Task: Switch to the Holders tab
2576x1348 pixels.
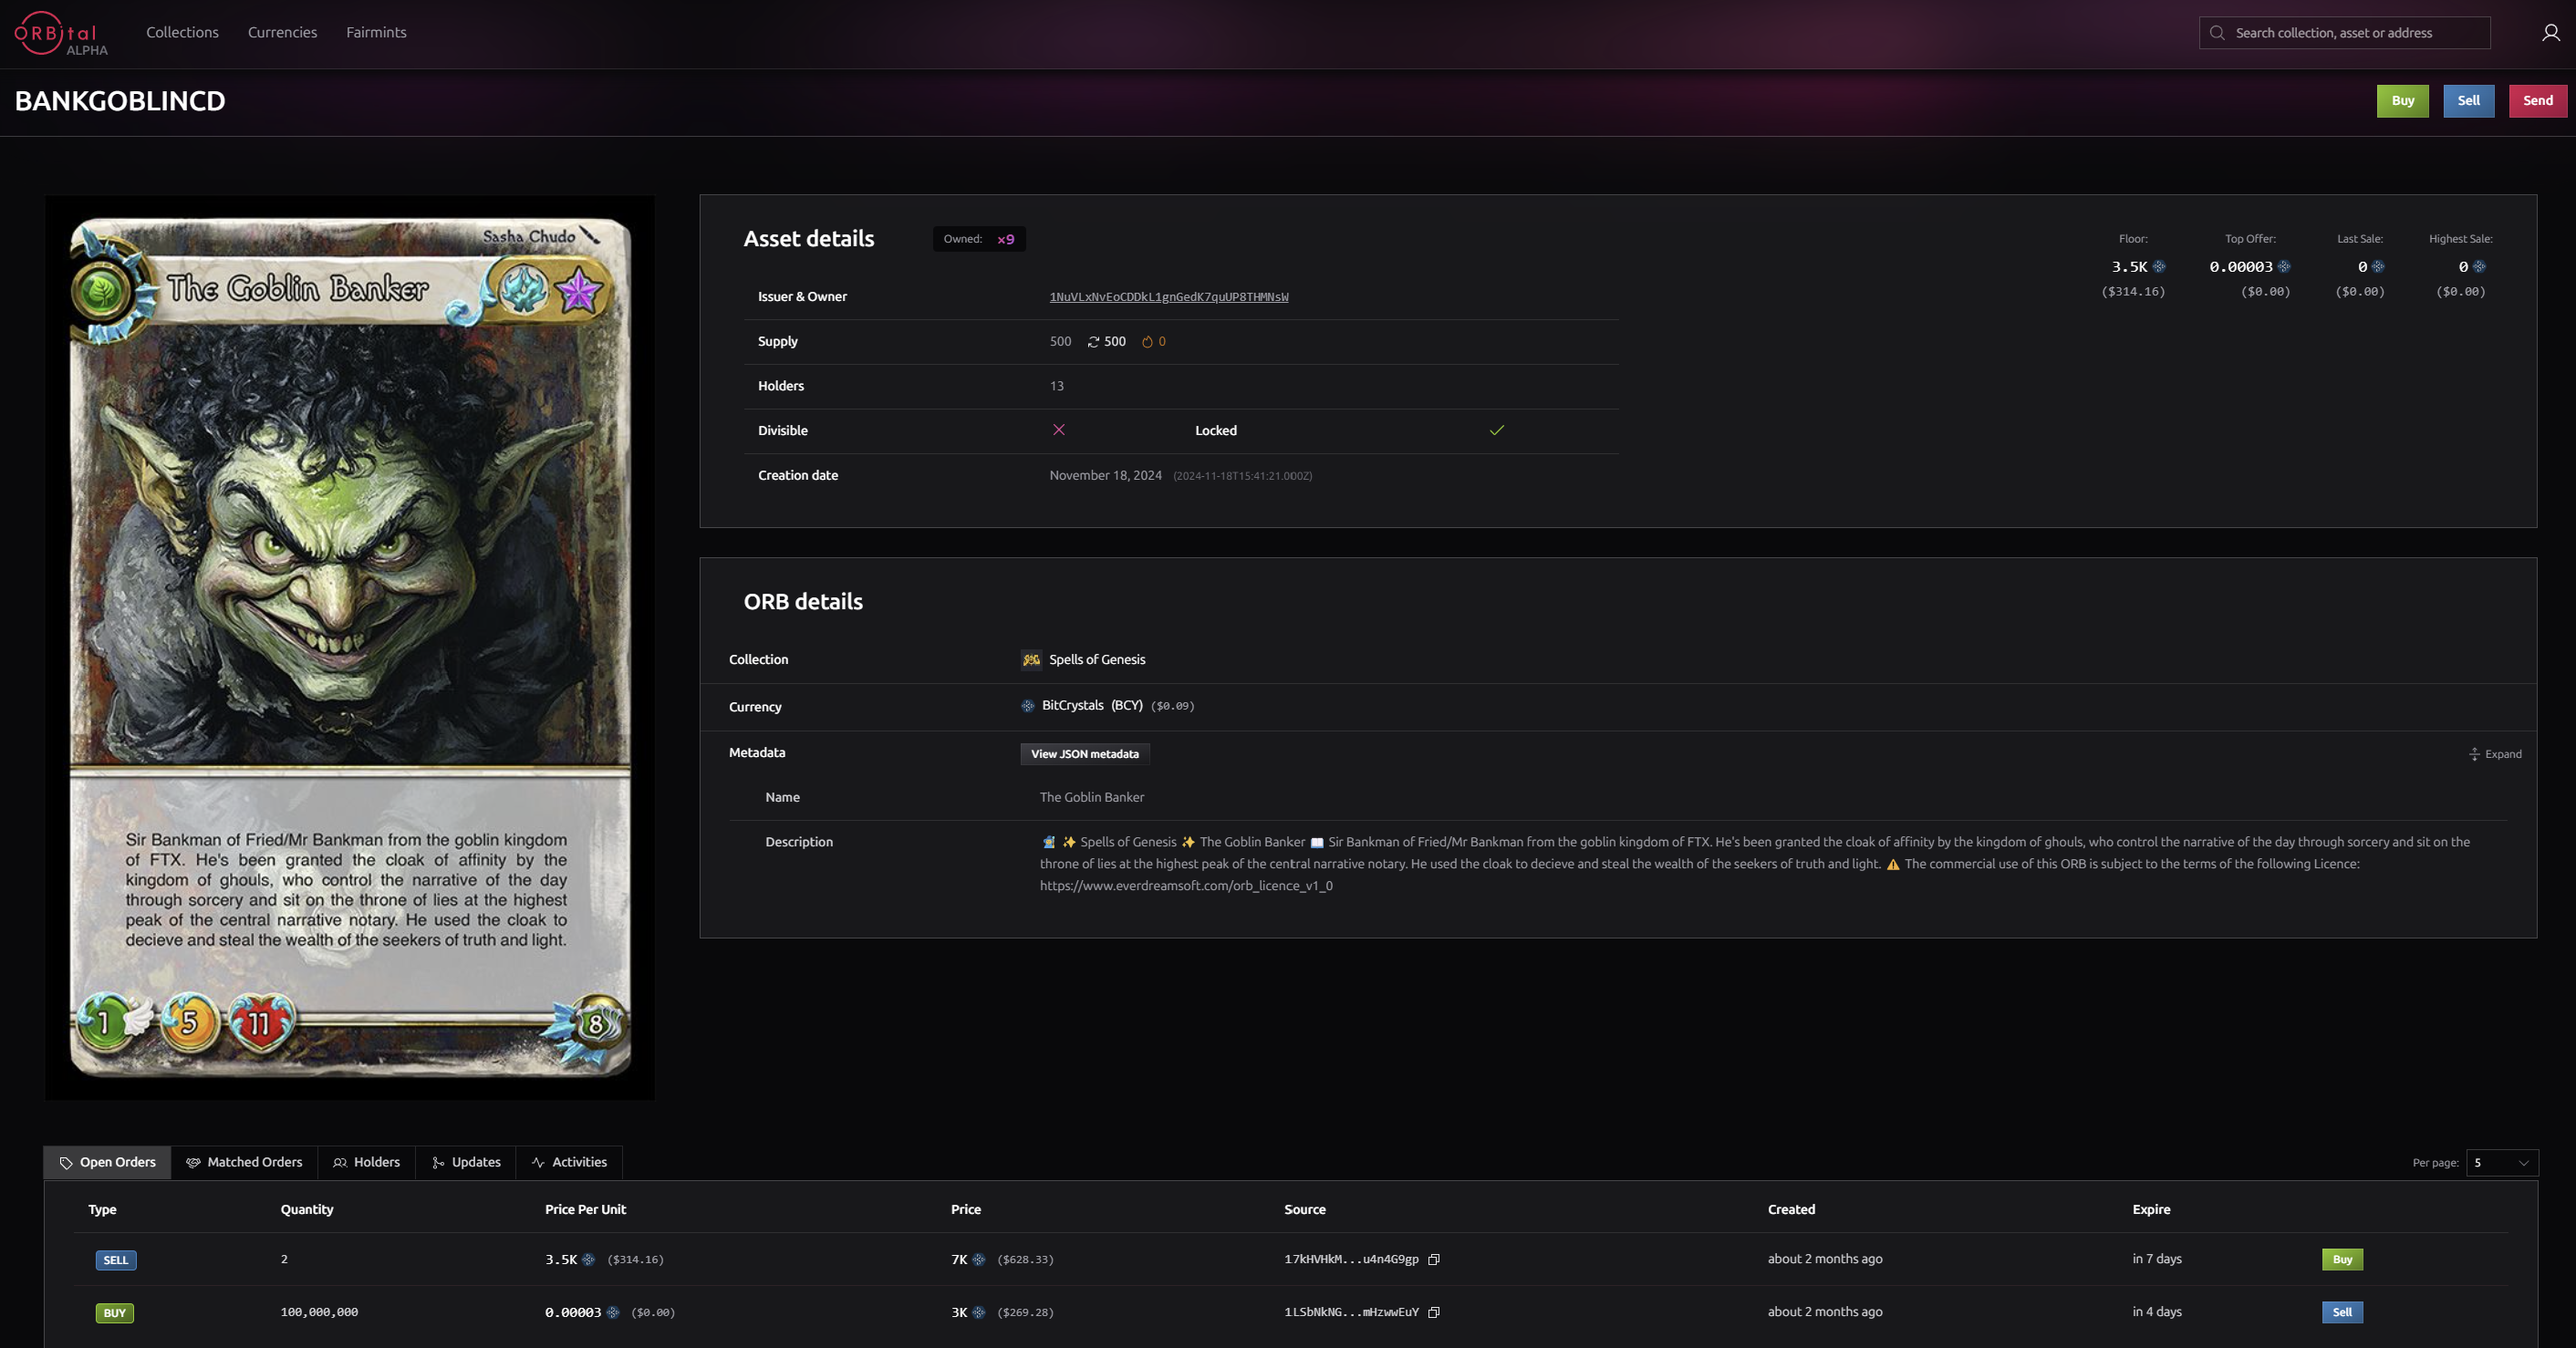Action: tap(366, 1162)
